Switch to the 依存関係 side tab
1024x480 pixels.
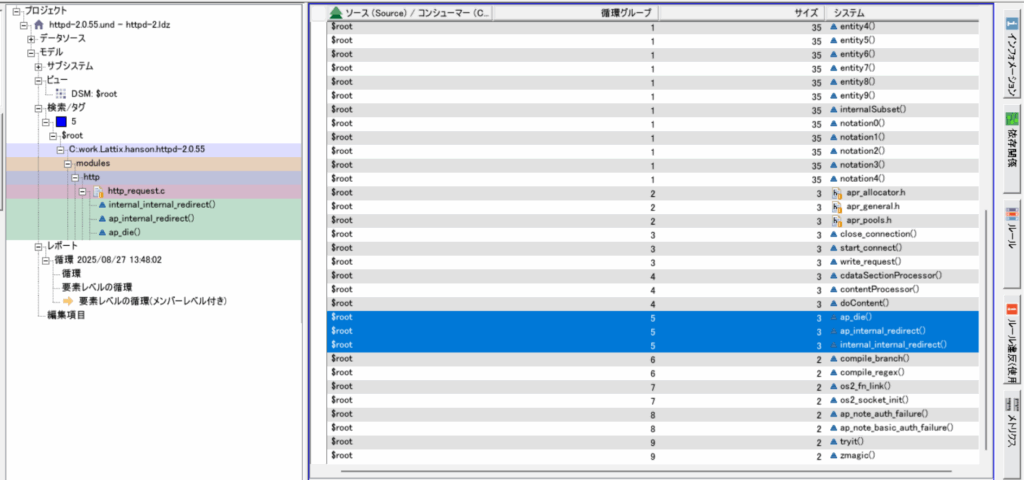pyautogui.click(x=1010, y=147)
